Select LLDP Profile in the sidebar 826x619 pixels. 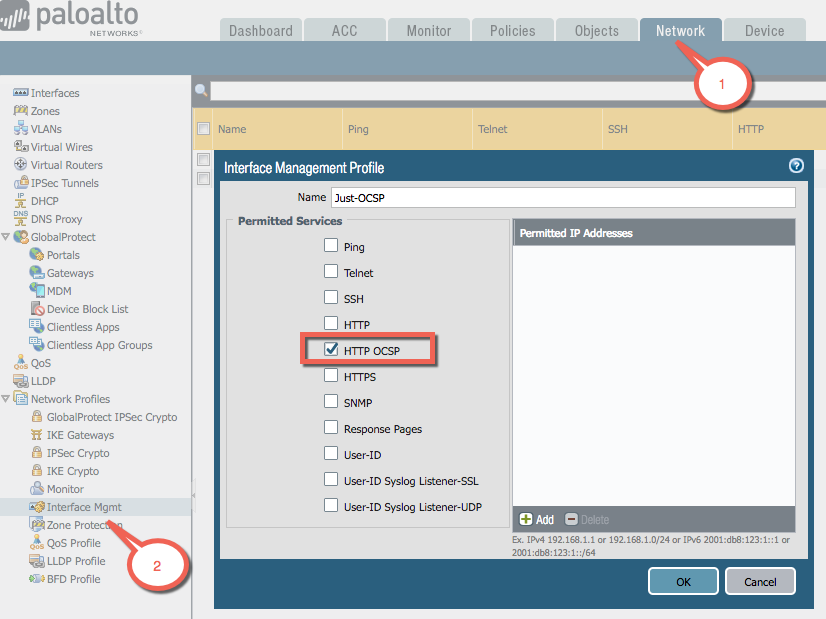(x=76, y=561)
